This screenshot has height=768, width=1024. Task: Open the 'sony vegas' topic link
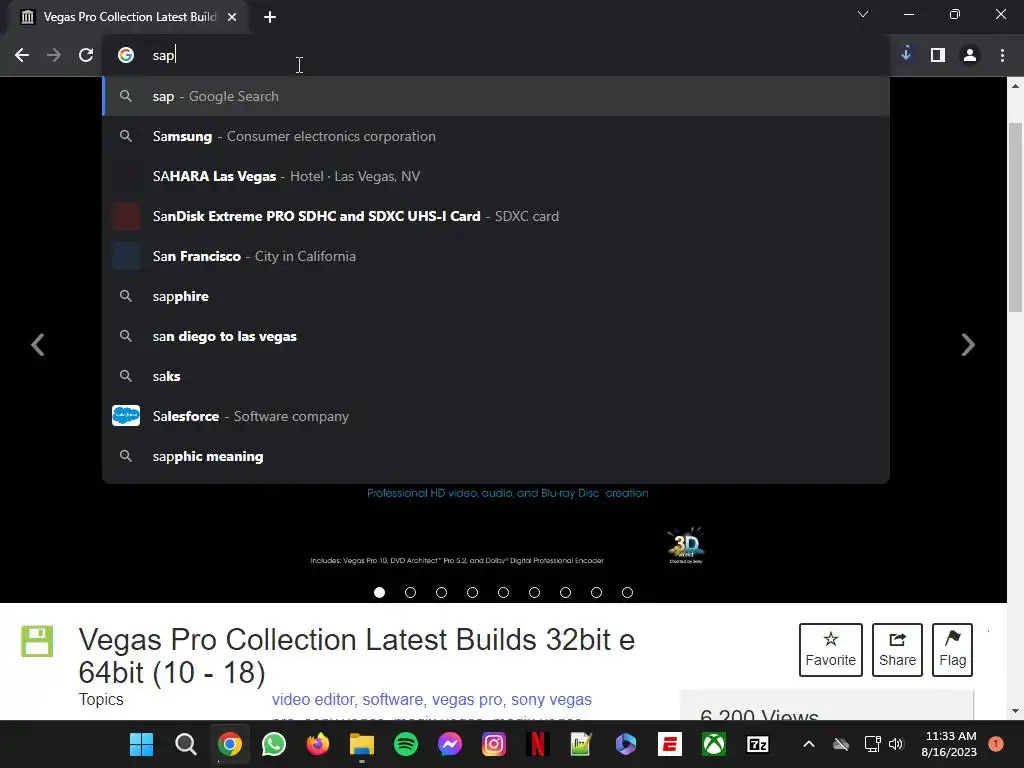pos(551,699)
